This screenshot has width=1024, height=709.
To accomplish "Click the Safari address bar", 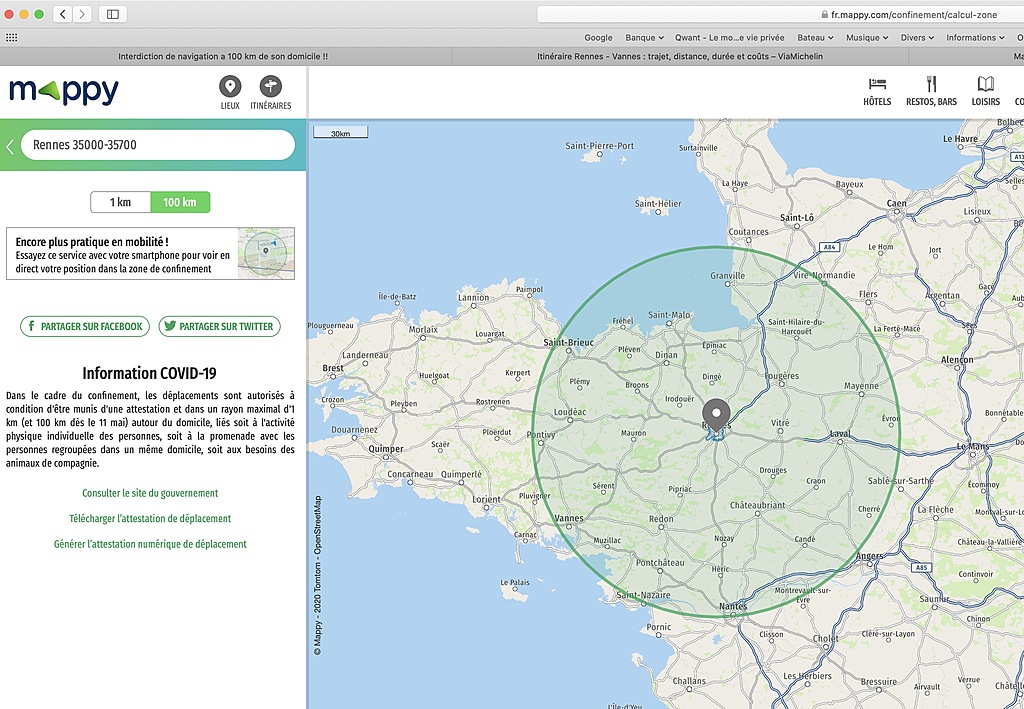I will [780, 14].
